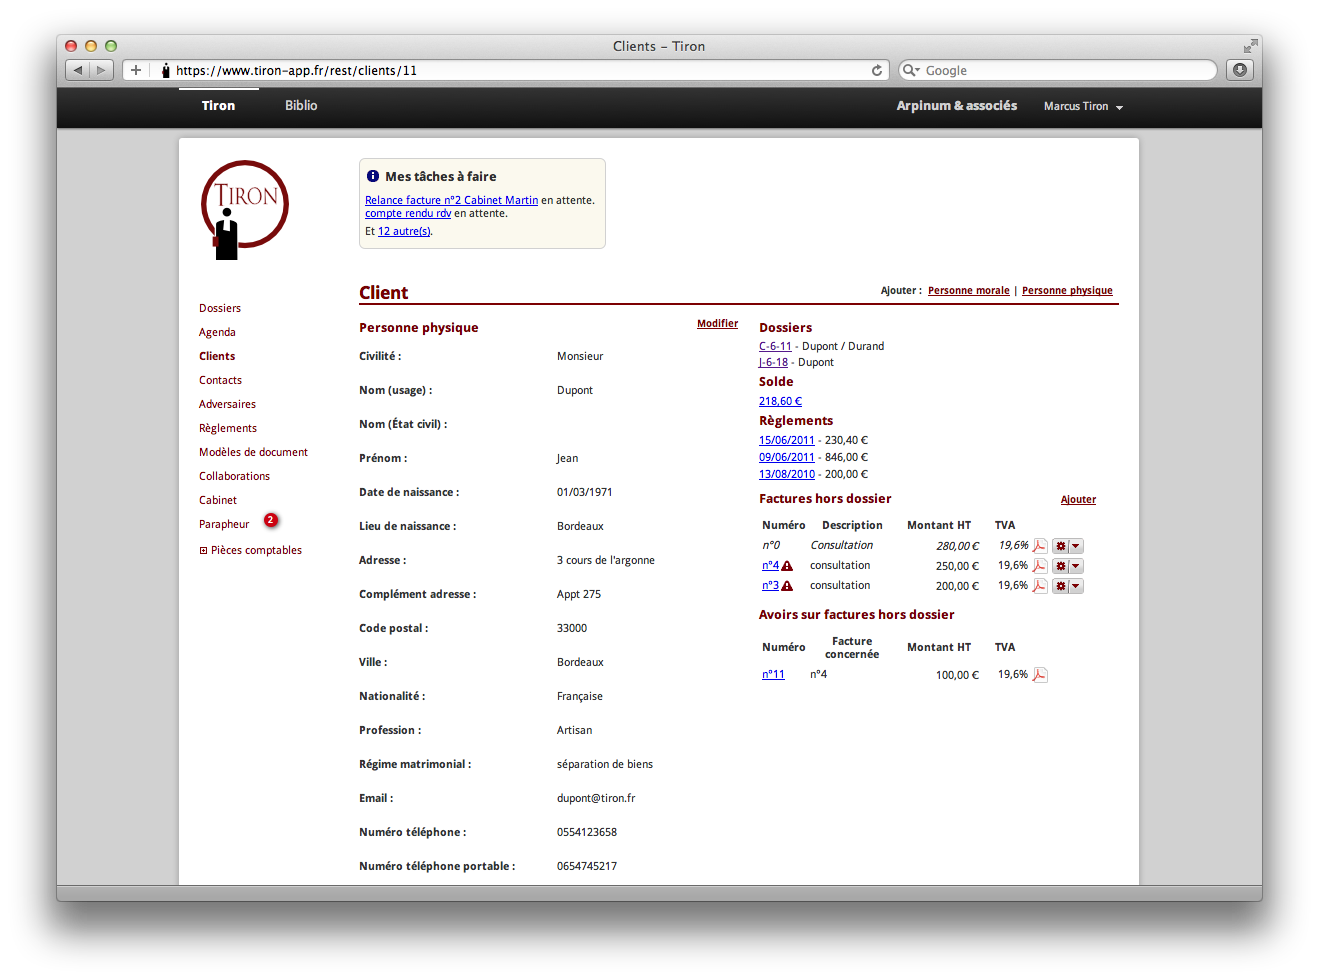Screen dimensions: 1319x980
Task: Open PDF of invoice n°0
Action: tap(1040, 546)
